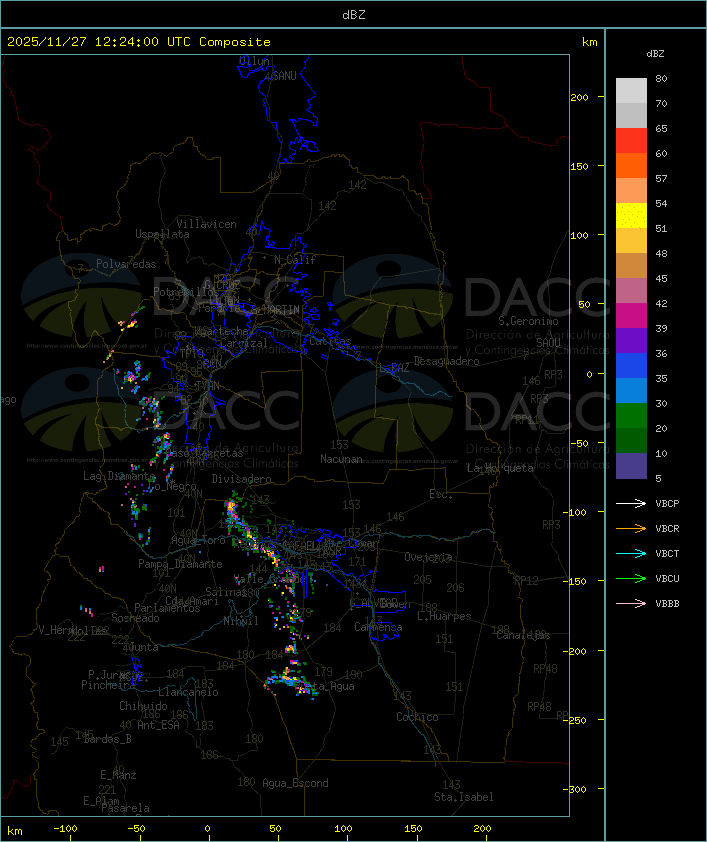Pick the mauve 42-45 dBZ swatch
Viewport: 707px width, 842px height.
[x=631, y=291]
